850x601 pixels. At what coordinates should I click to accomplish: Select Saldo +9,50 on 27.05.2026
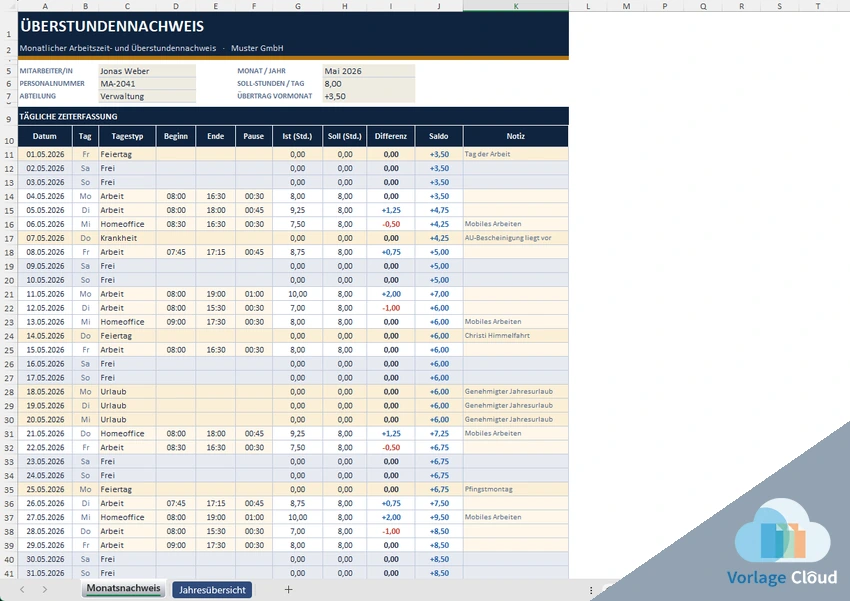click(439, 518)
